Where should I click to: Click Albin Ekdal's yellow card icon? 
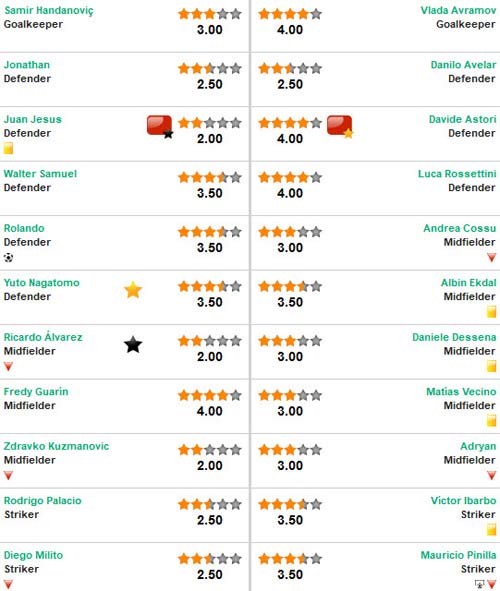pos(491,312)
